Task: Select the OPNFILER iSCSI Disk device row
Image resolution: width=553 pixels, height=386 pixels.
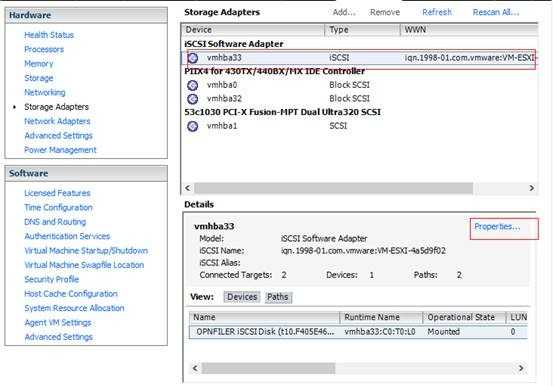Action: [358, 332]
